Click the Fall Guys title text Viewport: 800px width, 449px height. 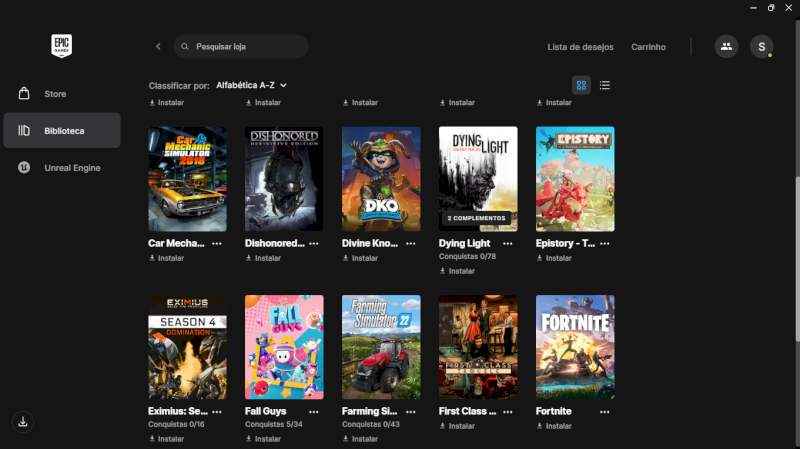[265, 411]
